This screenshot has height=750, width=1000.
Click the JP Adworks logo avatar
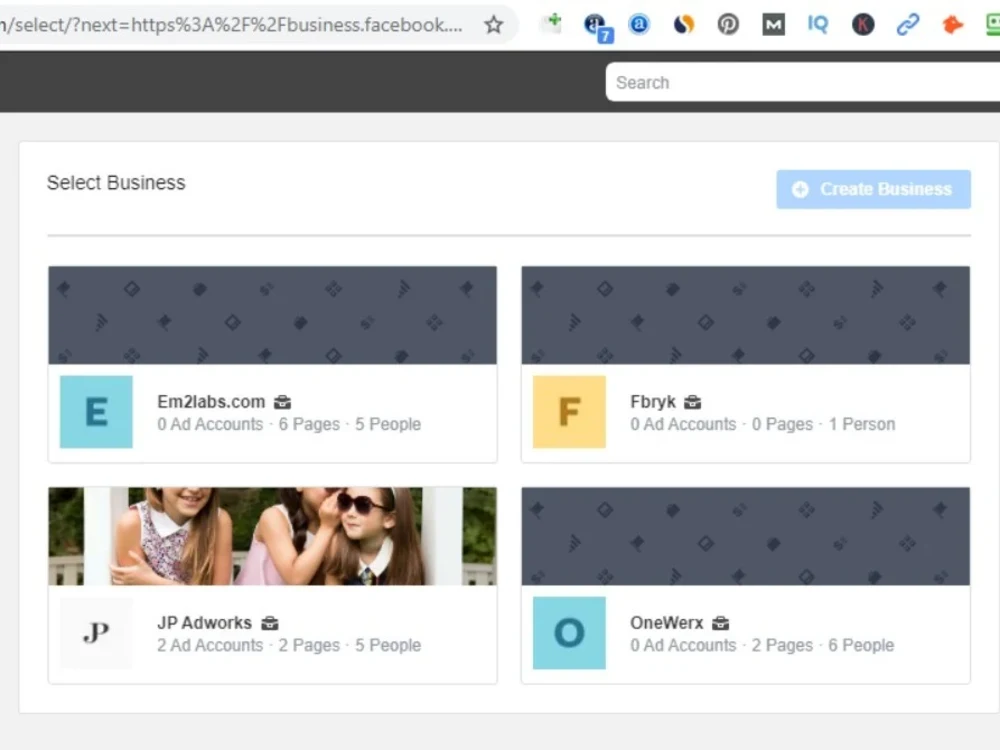click(x=96, y=633)
